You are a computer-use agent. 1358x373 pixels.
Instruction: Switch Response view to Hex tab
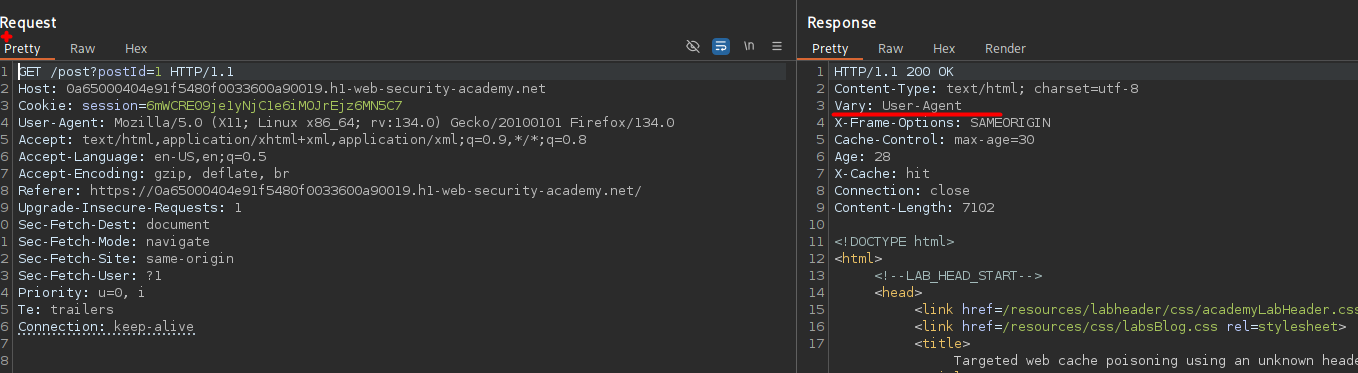[x=944, y=48]
